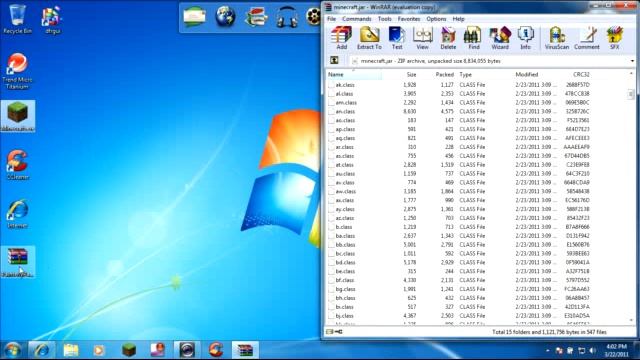Click the file list vertical scrollbar thumb
Viewport: 640px width, 360px height.
631,94
